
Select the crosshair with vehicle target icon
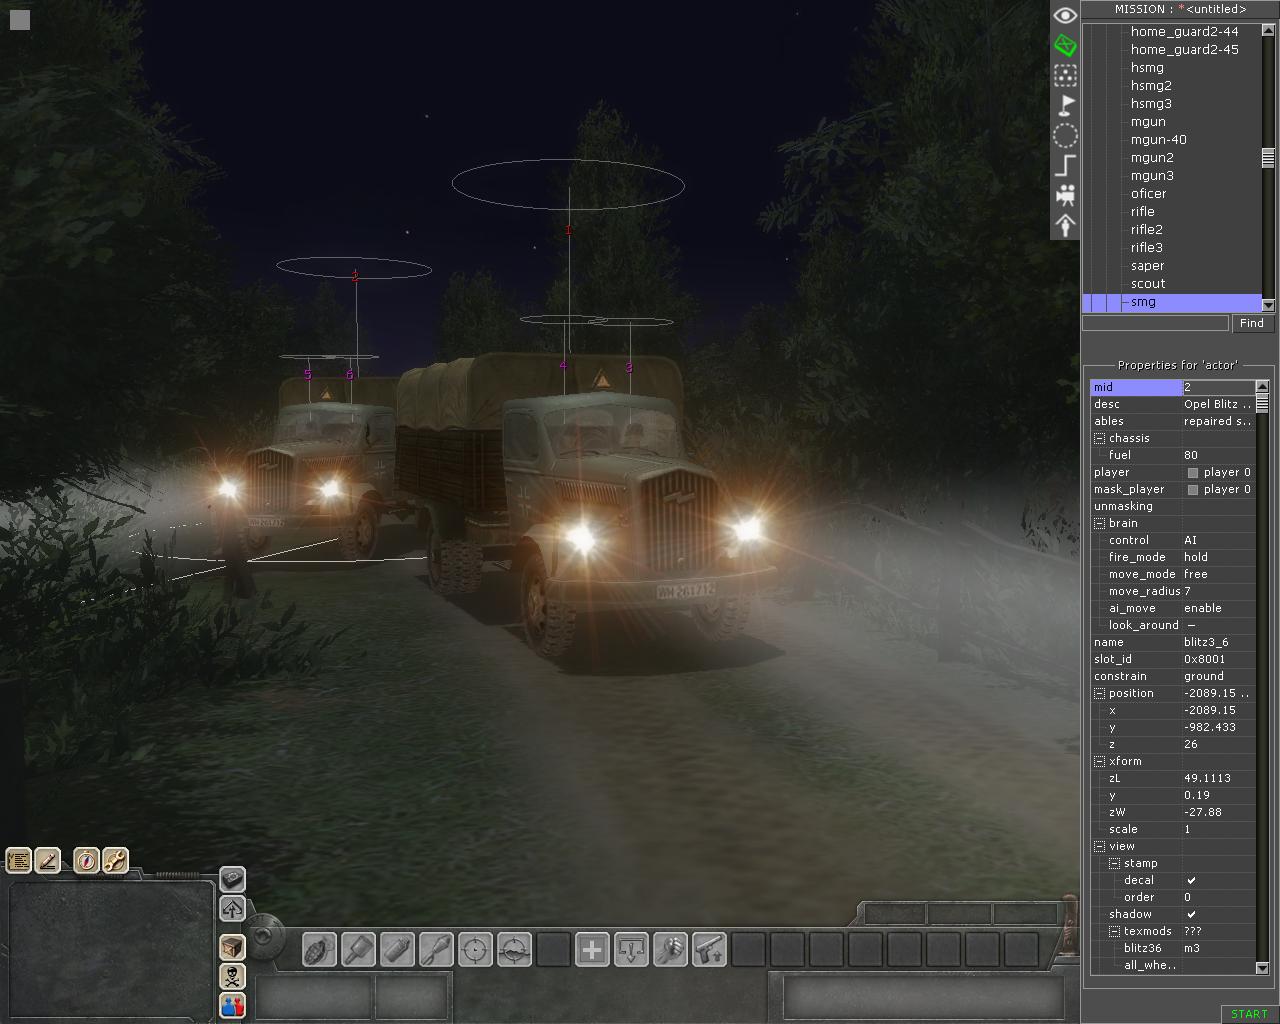point(515,949)
